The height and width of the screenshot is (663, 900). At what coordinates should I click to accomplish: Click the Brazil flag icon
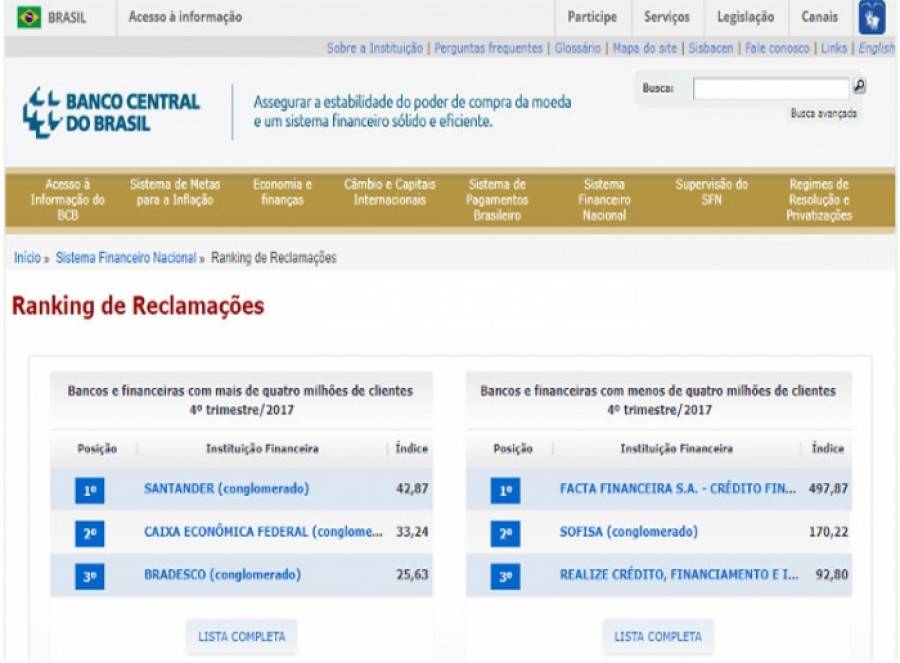[x=29, y=17]
